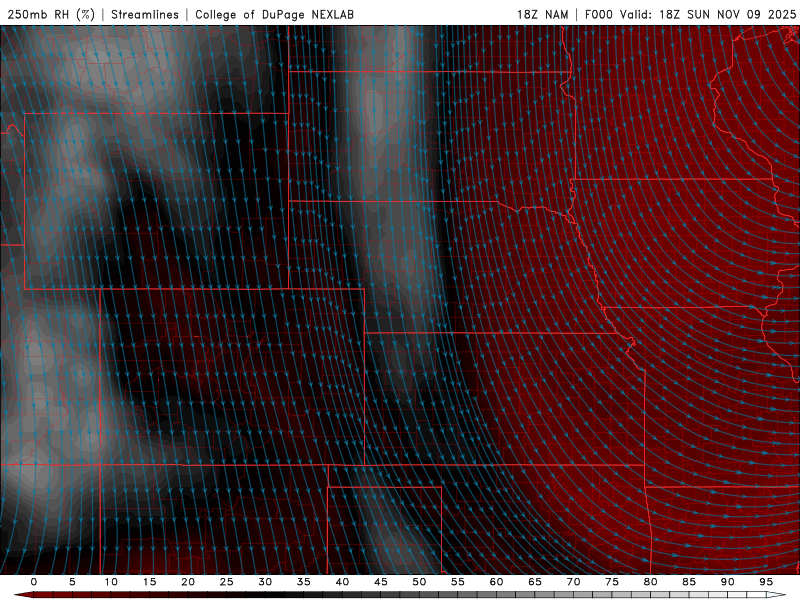Click "College of DuPage NEXLAB" header text
This screenshot has height=600, width=800.
click(274, 14)
